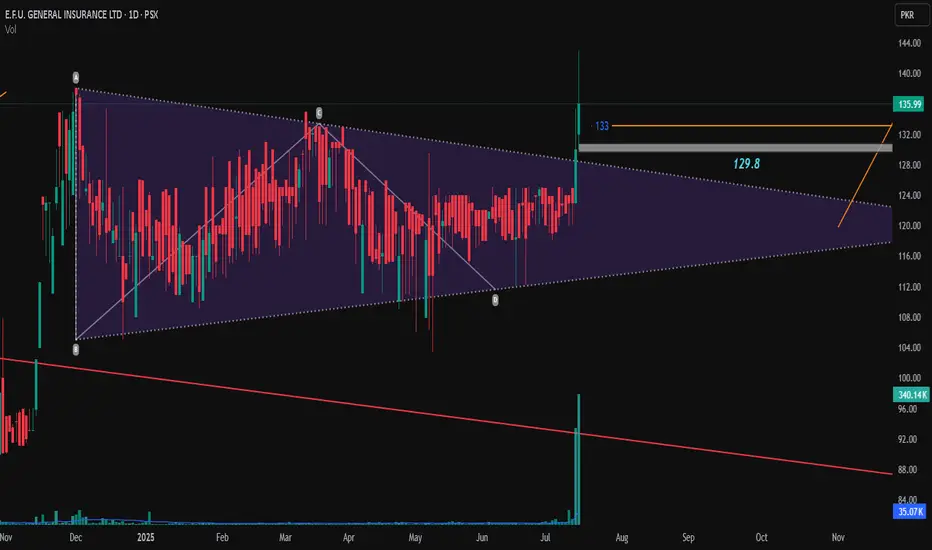Click the Jul label on time axis
Viewport: 932px width, 550px height.
(545, 538)
